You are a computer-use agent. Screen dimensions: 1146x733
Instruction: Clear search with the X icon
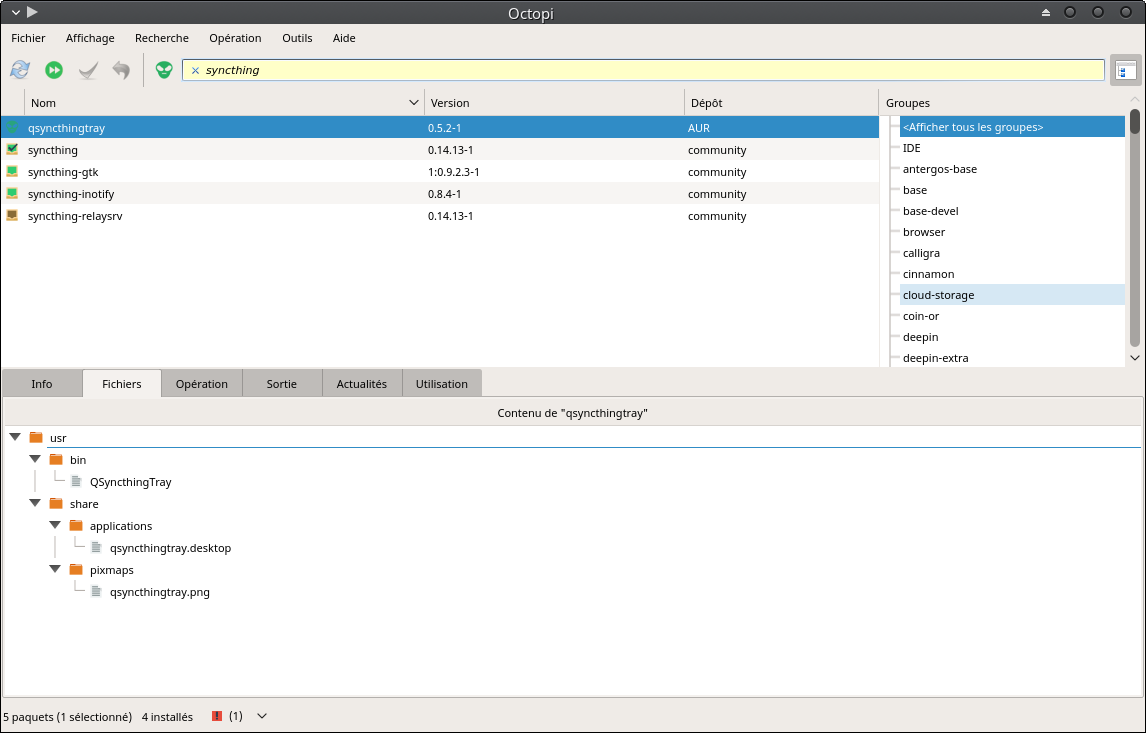[x=195, y=70]
